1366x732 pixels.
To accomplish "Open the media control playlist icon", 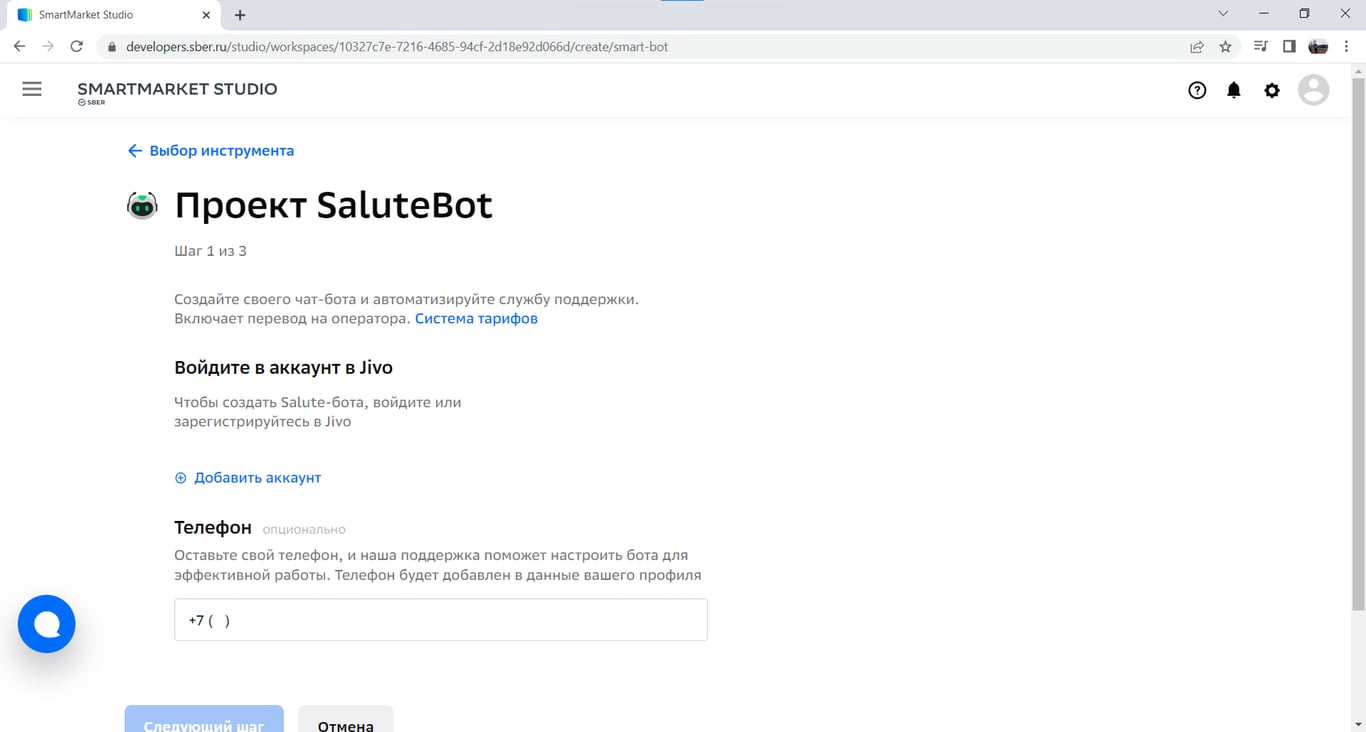I will [1260, 46].
